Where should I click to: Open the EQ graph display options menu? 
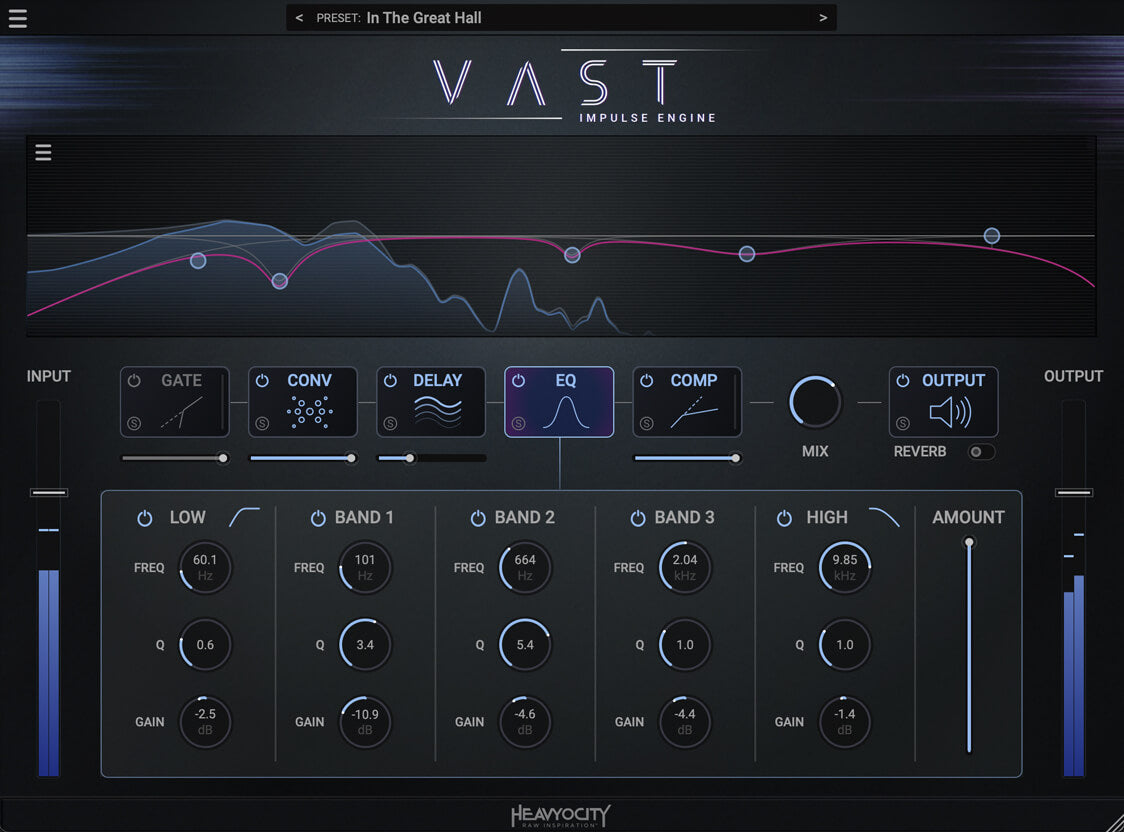tap(43, 153)
